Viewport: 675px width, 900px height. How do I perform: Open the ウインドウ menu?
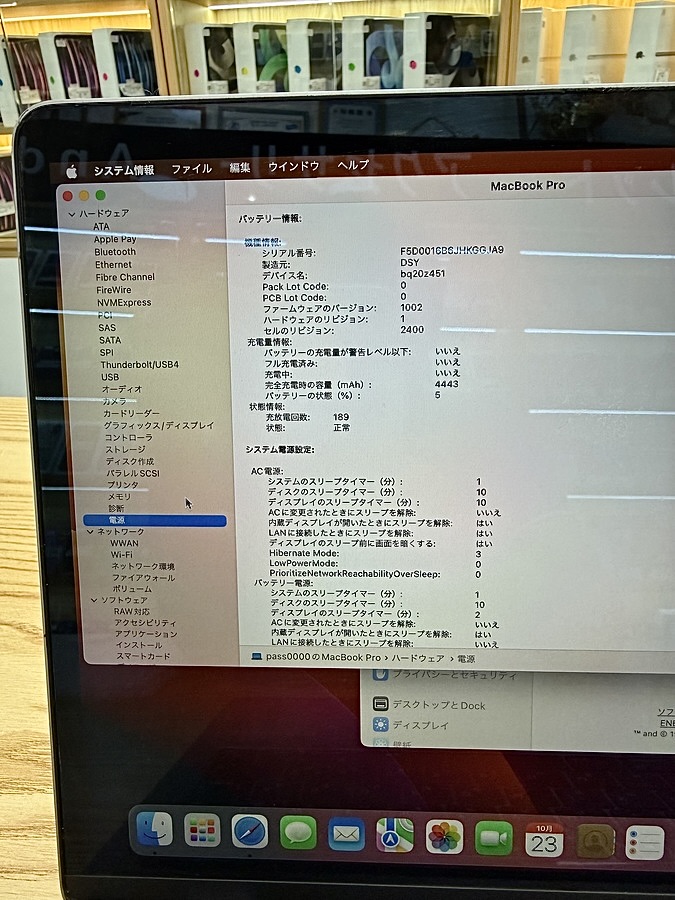294,166
